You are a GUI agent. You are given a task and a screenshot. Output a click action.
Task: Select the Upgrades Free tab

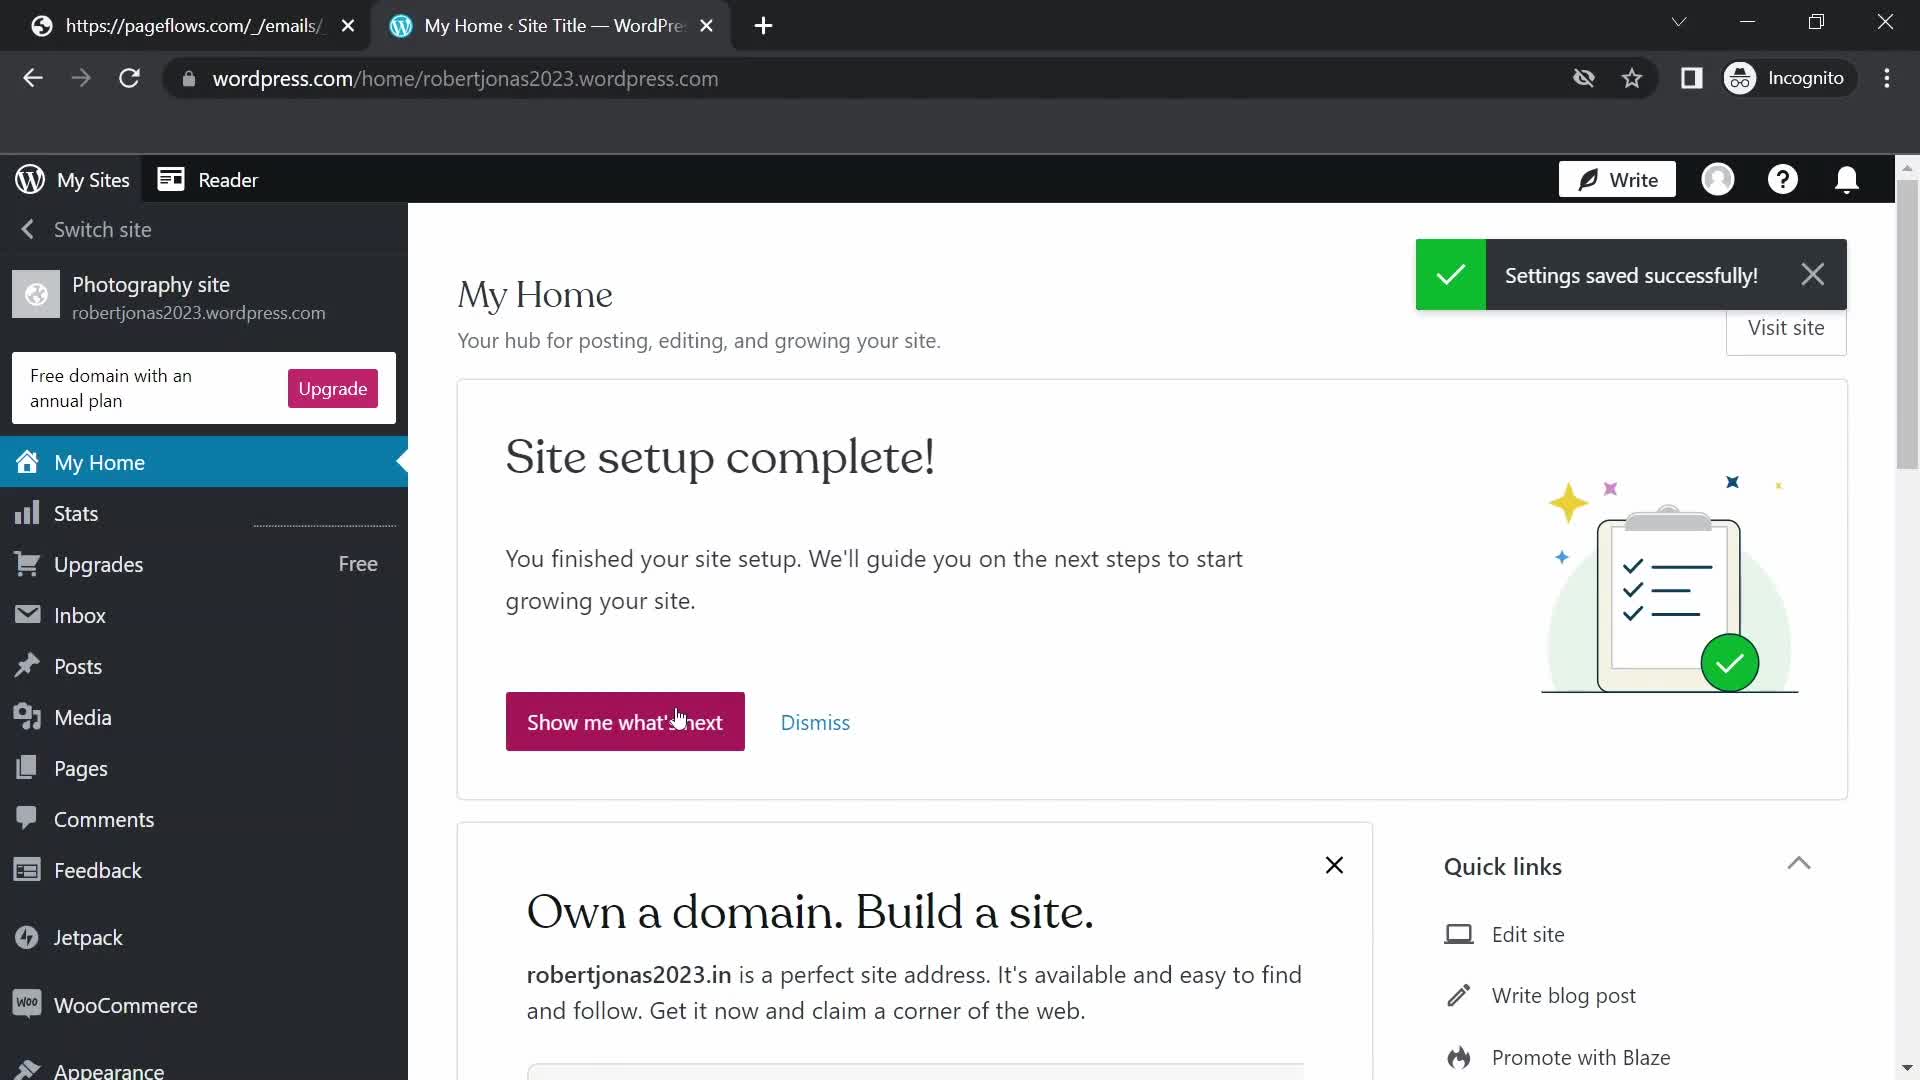point(204,563)
